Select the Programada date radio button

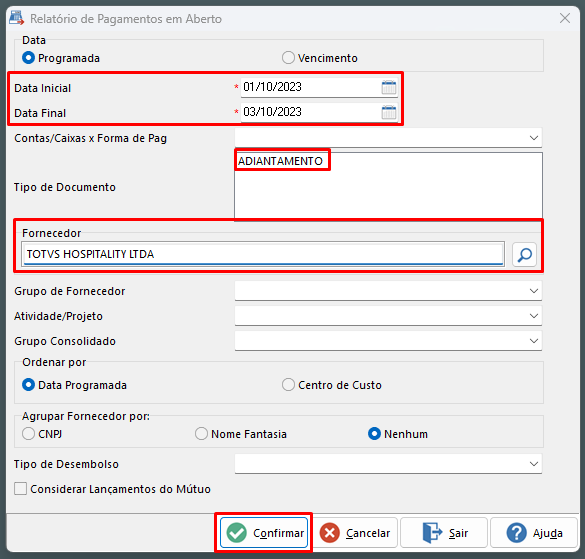click(28, 58)
